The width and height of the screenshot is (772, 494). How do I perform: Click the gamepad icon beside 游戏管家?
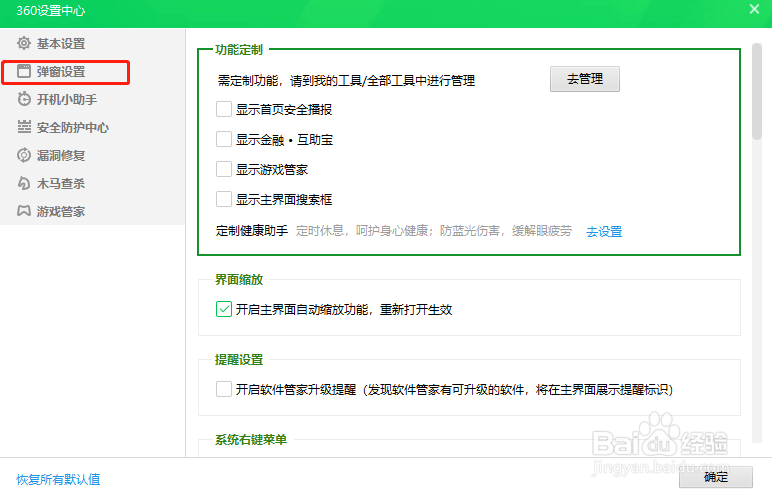[24, 211]
